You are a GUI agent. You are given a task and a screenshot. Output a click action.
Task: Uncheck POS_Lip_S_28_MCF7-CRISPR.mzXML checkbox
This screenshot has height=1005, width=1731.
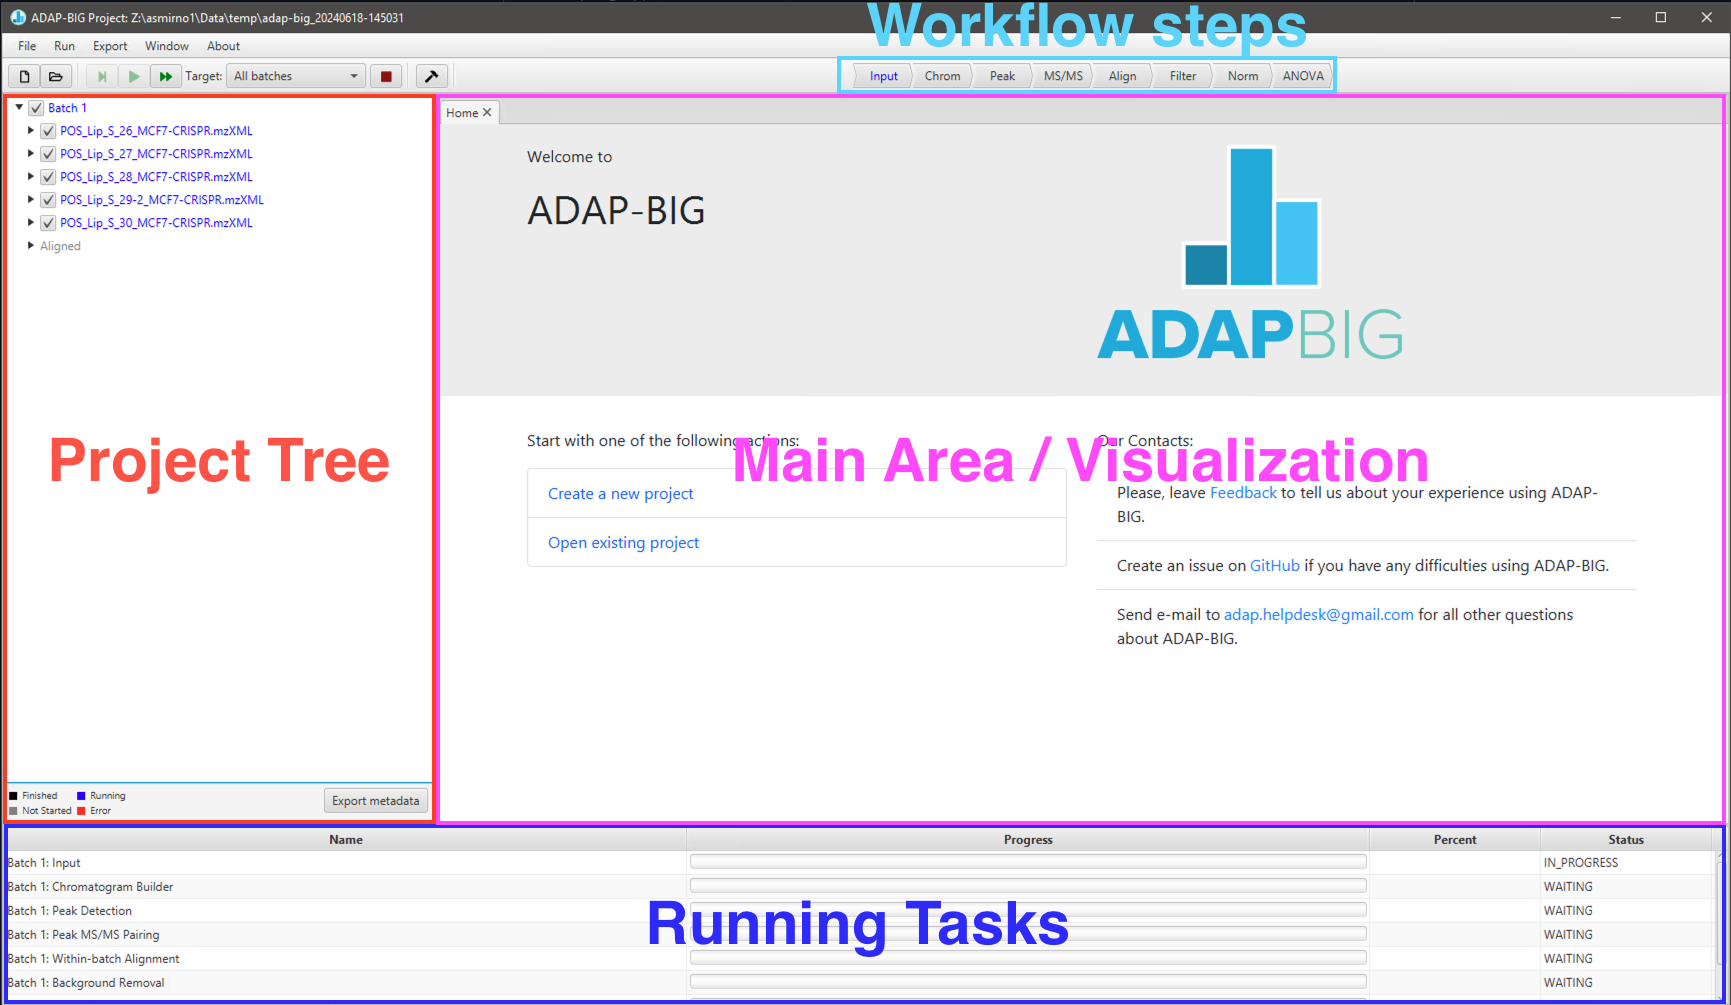pos(48,177)
